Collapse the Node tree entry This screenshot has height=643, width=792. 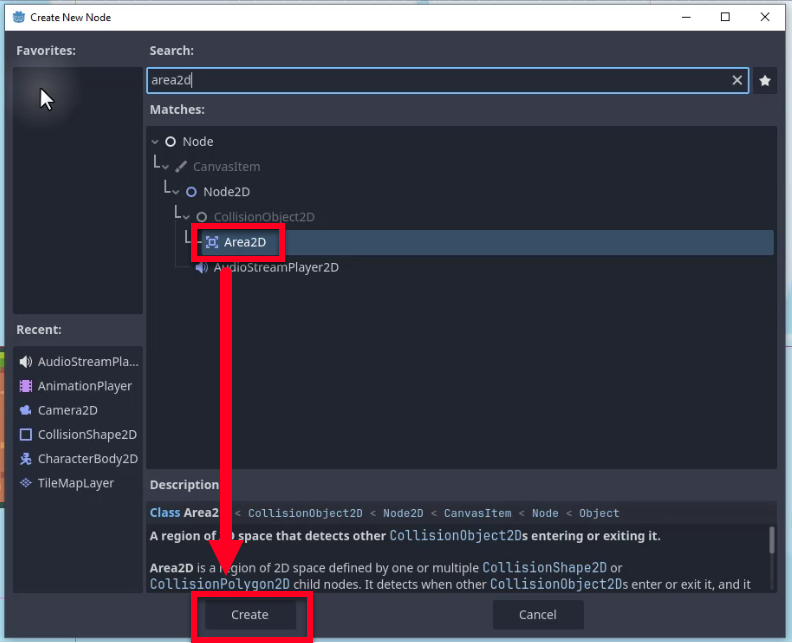tap(155, 142)
